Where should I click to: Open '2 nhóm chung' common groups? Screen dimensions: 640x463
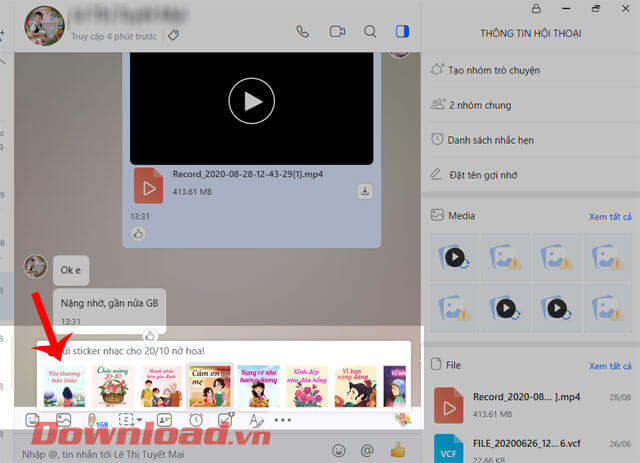click(x=530, y=105)
